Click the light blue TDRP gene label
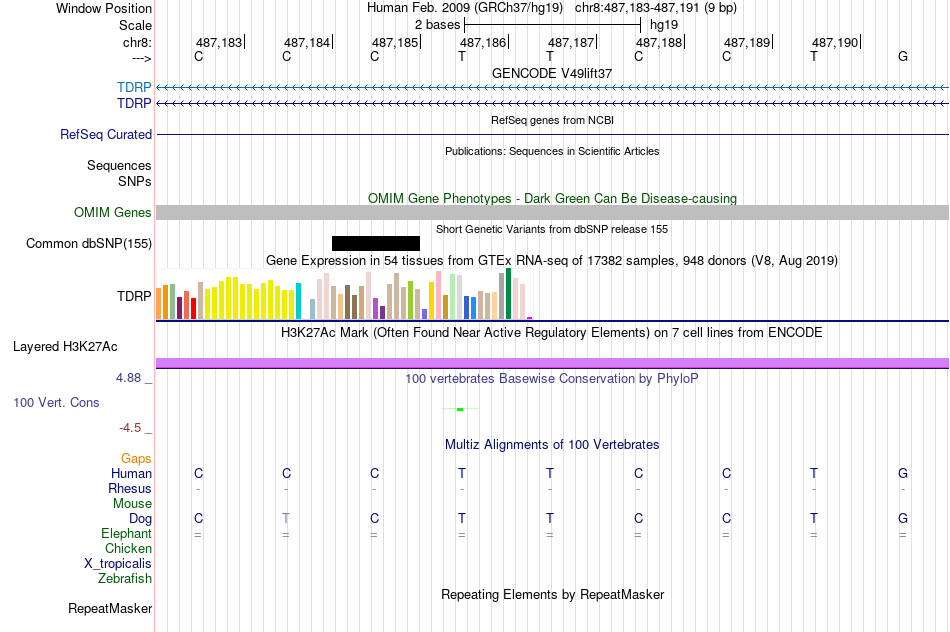The height and width of the screenshot is (632, 950). [x=134, y=87]
